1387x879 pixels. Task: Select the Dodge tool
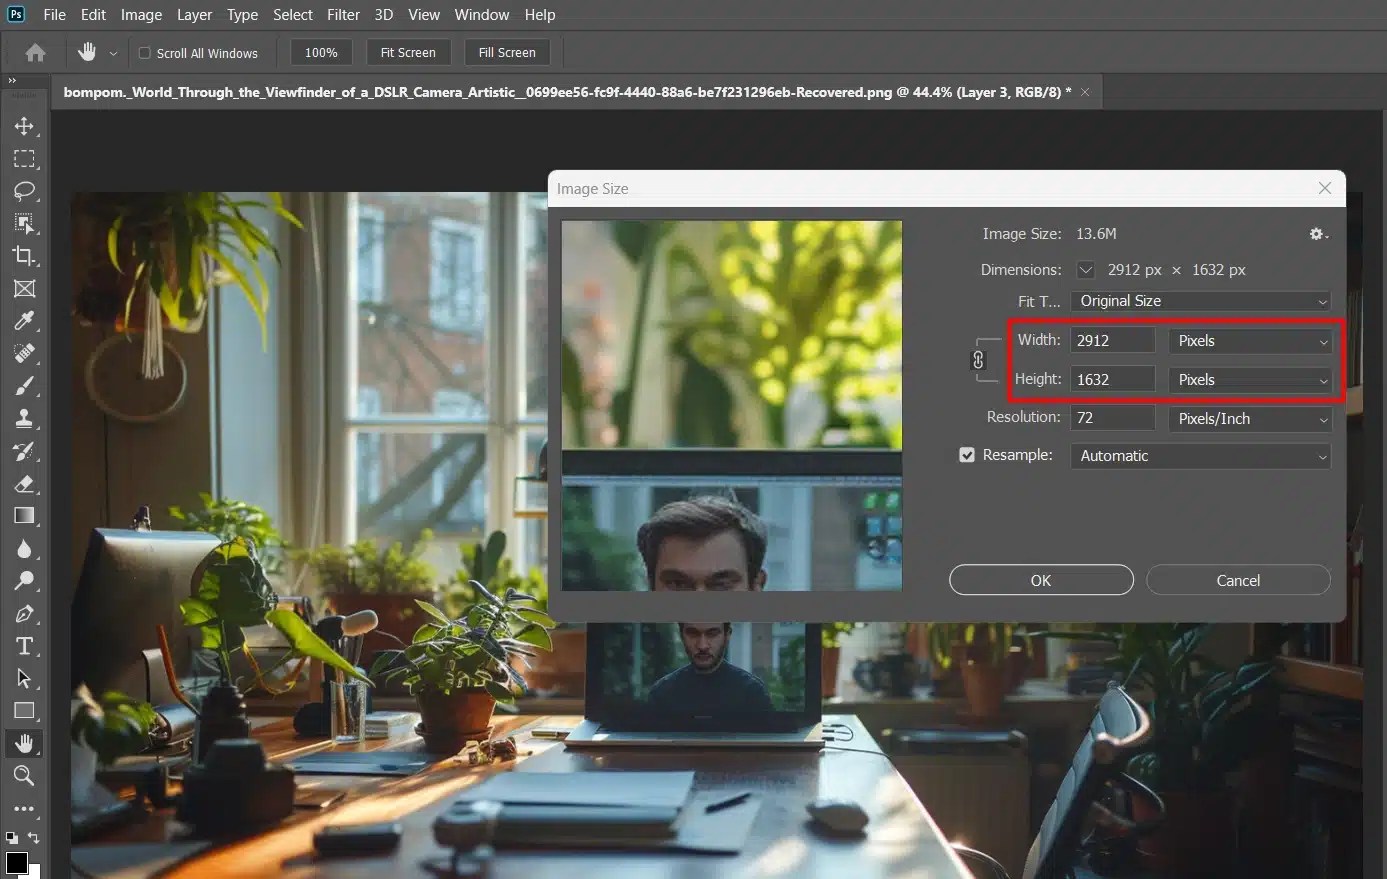tap(24, 581)
